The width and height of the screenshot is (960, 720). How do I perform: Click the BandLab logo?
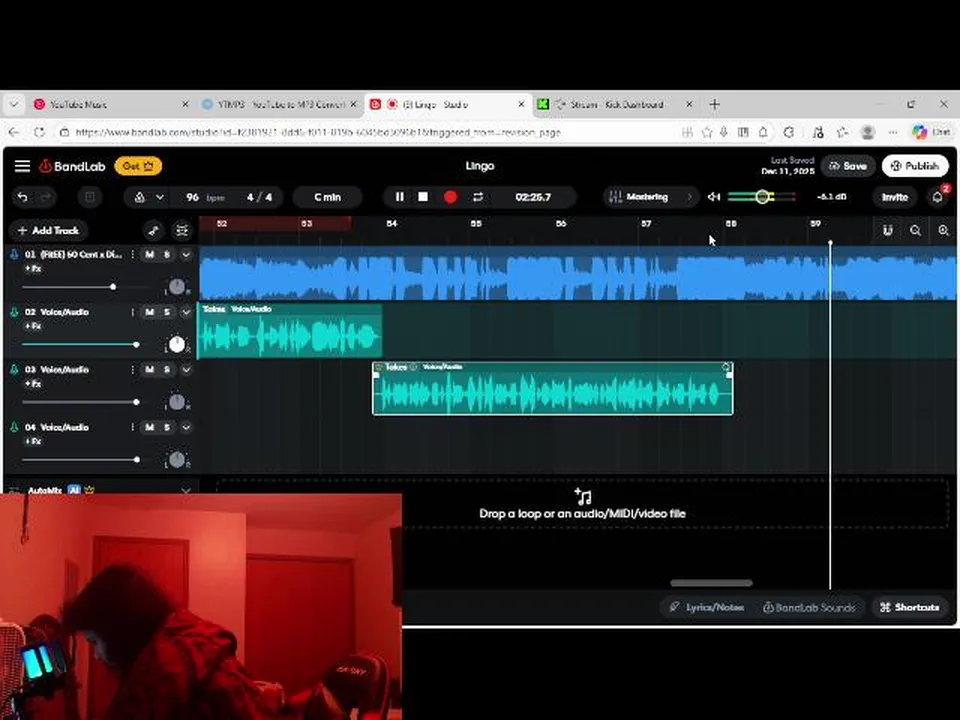[x=72, y=166]
